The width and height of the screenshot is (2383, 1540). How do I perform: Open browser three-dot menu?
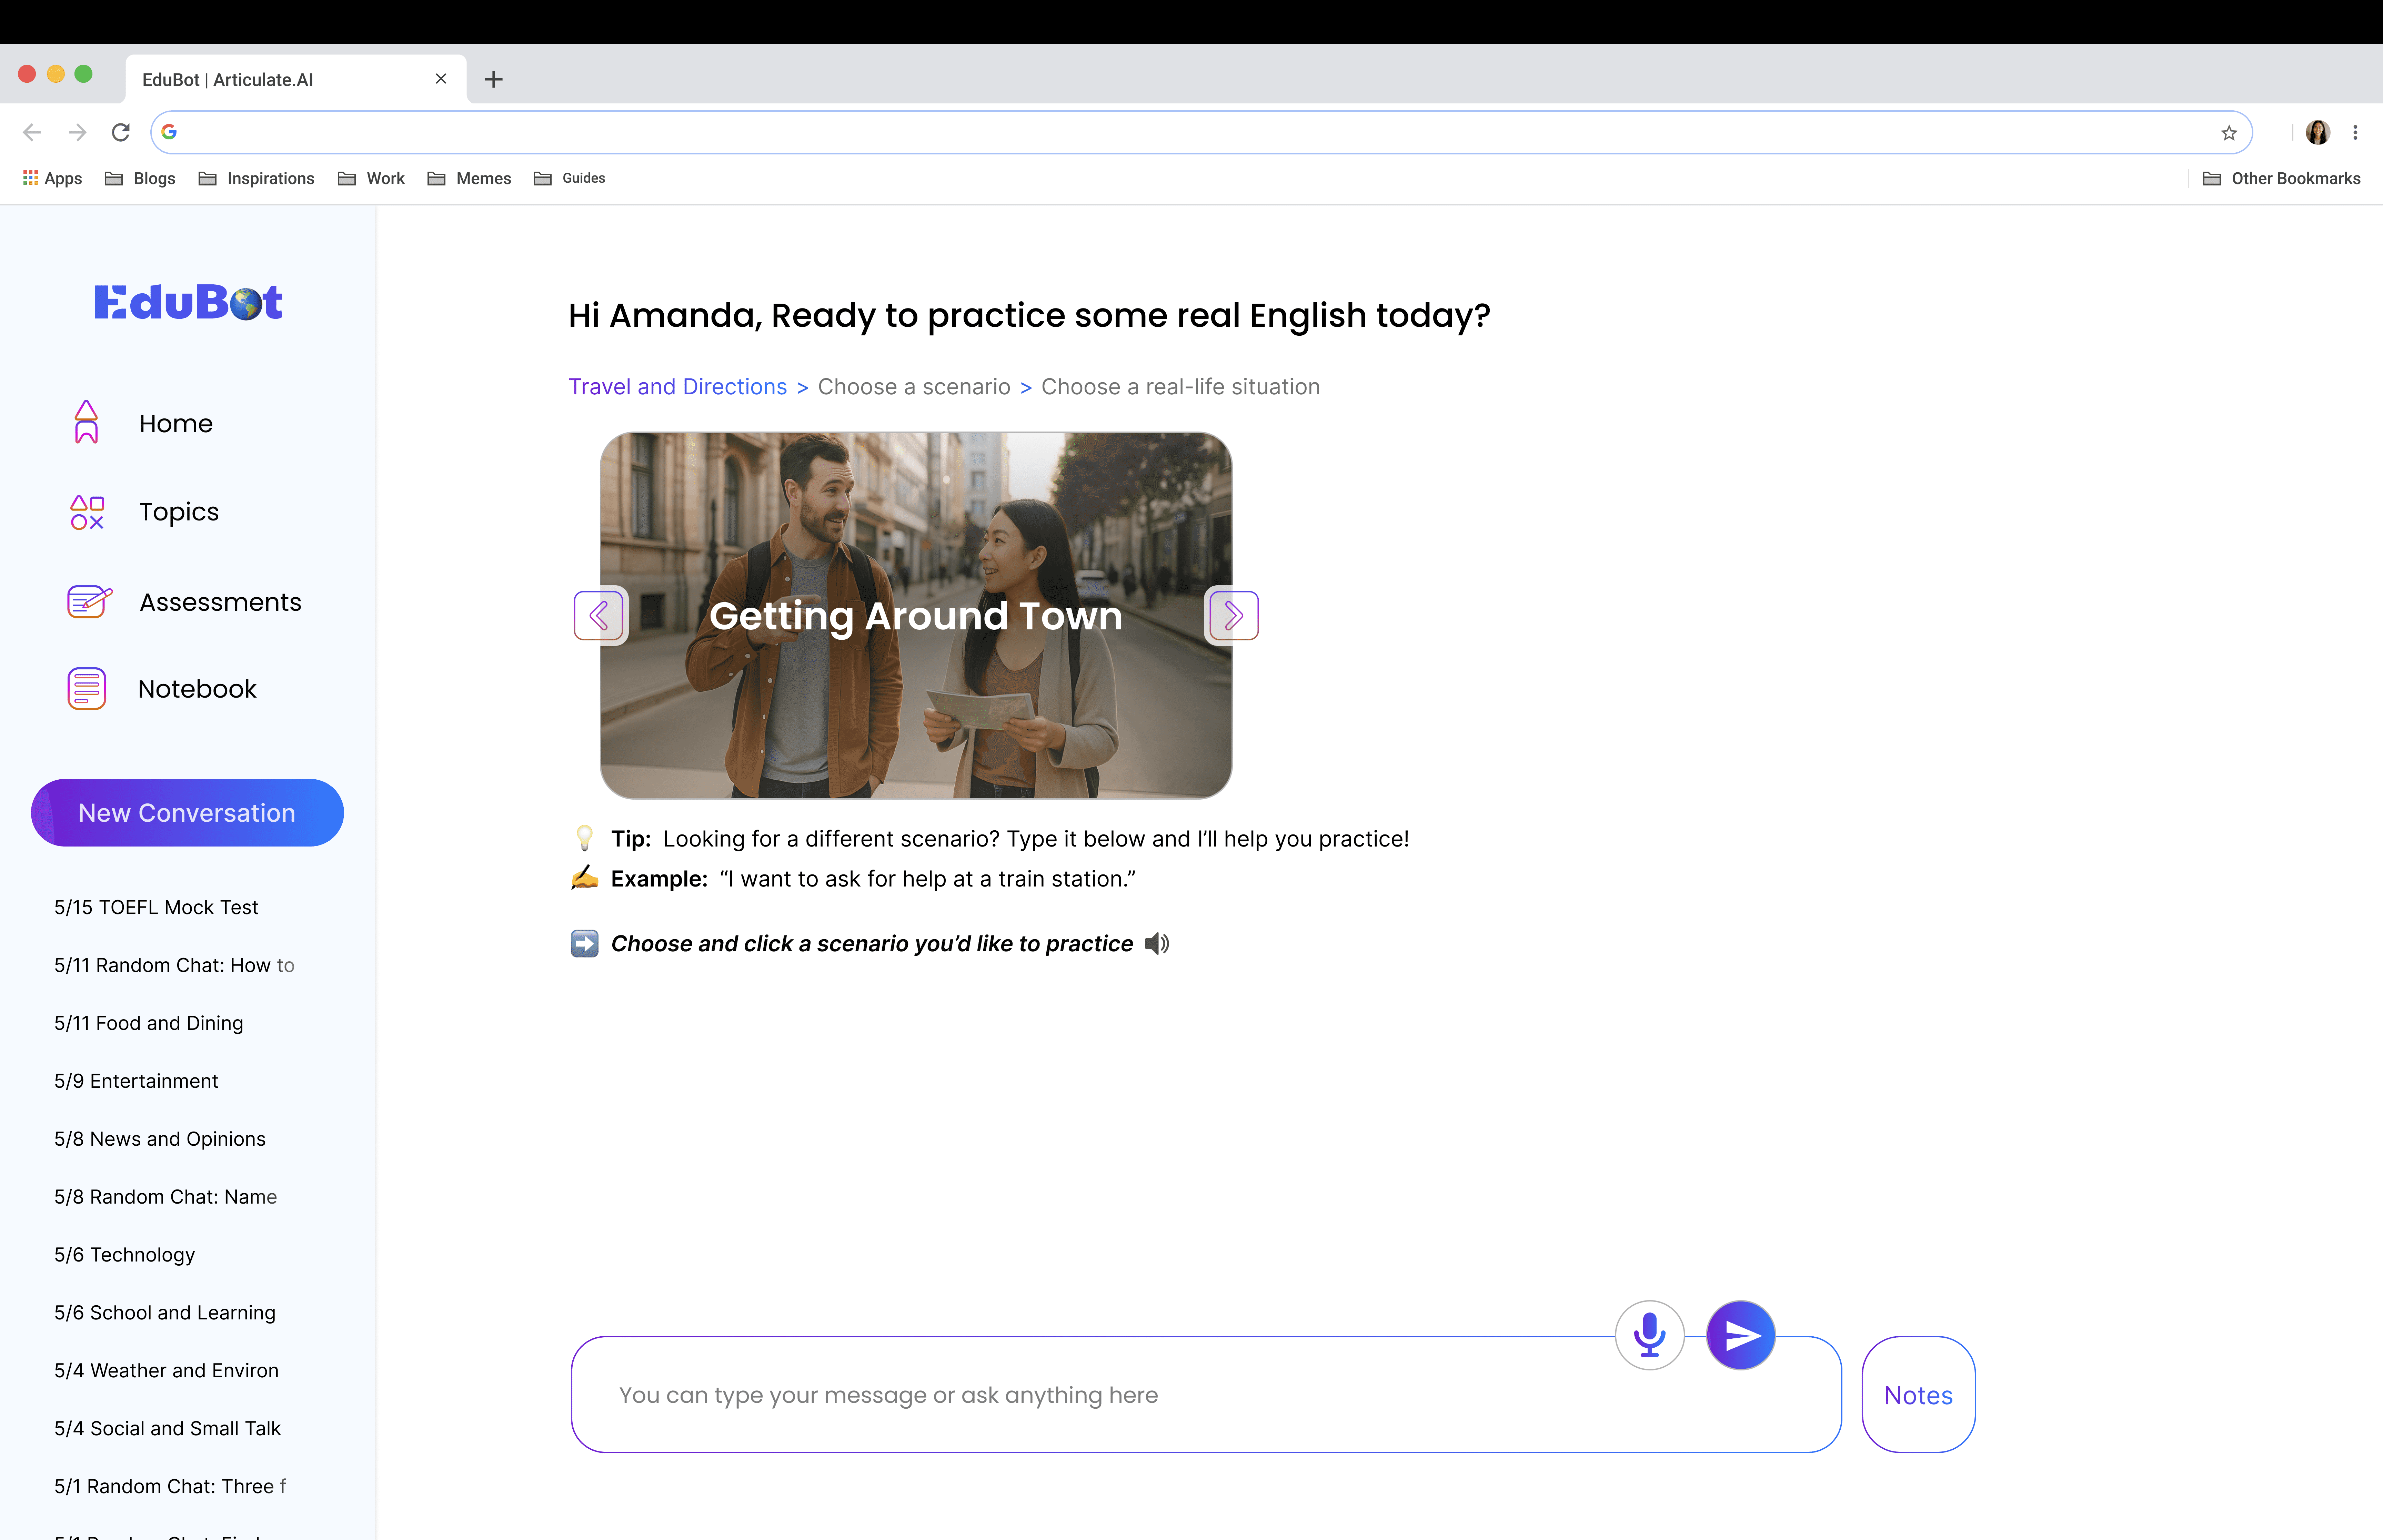tap(2355, 132)
